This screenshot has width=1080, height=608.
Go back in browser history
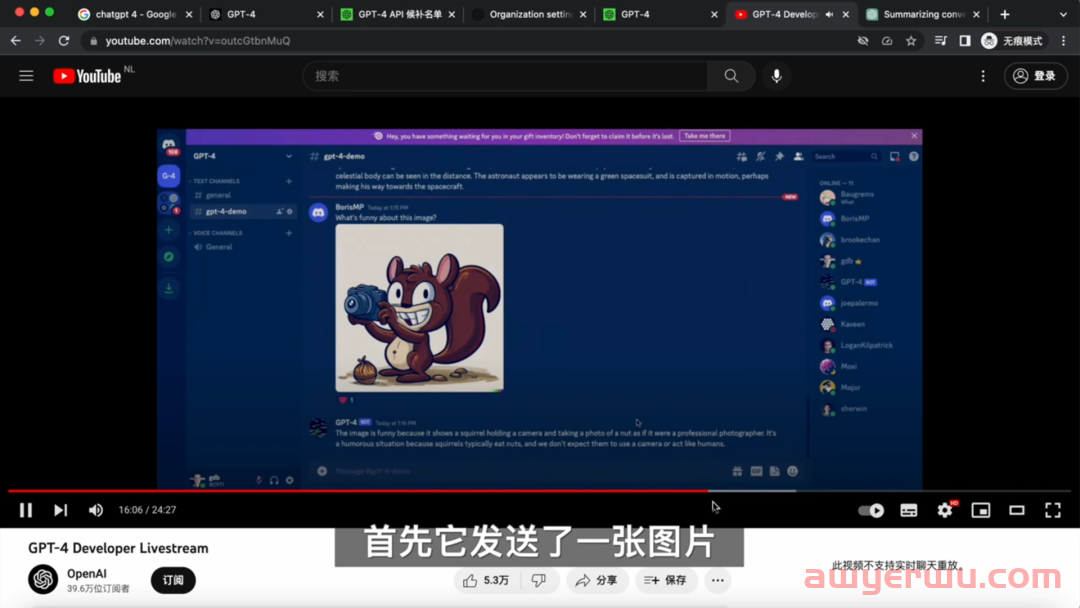click(15, 41)
